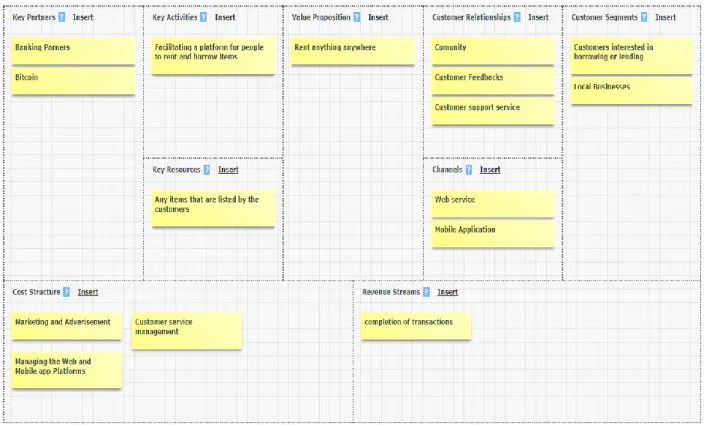Insert a note into Key Partners
Screen dimensions: 704x425
(83, 17)
